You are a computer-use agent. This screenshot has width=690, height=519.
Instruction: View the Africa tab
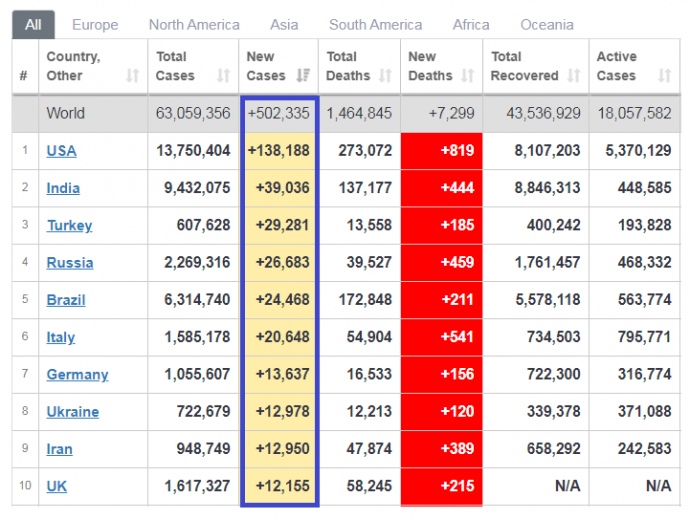point(471,24)
